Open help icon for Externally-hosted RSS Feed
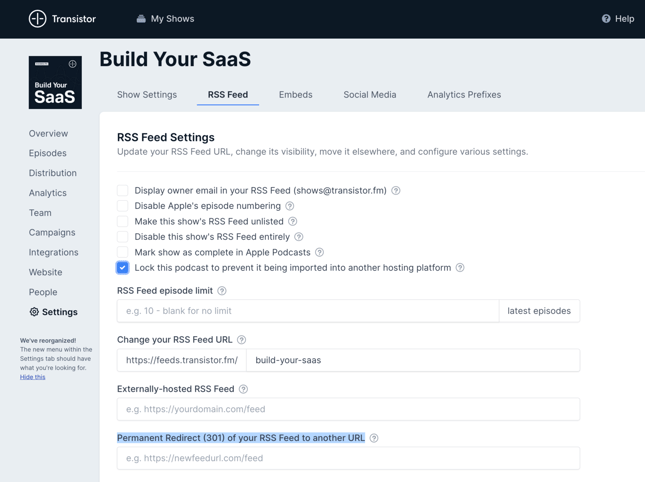This screenshot has height=482, width=645. [x=244, y=389]
